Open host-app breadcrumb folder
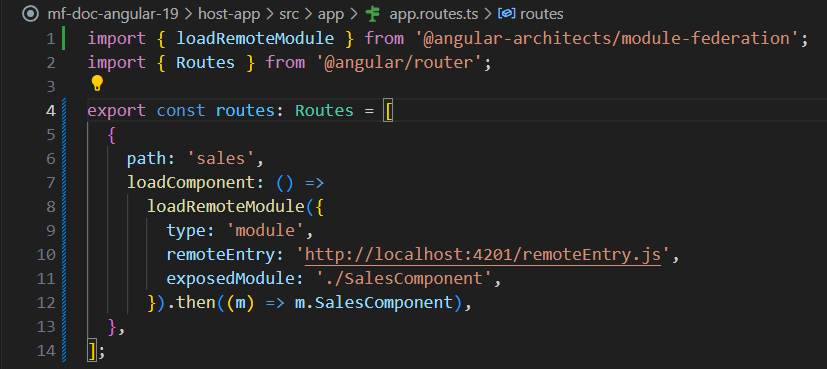This screenshot has width=827, height=369. pyautogui.click(x=229, y=14)
